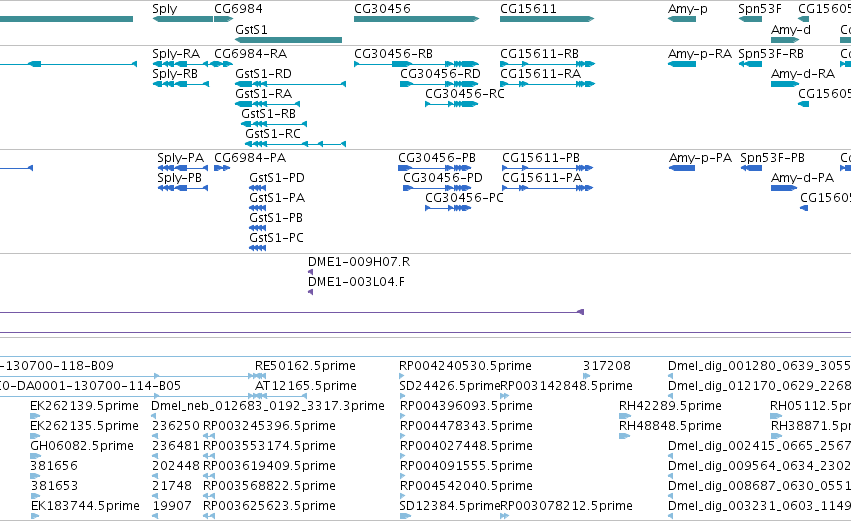Click the CG30456 gene label

(382, 9)
